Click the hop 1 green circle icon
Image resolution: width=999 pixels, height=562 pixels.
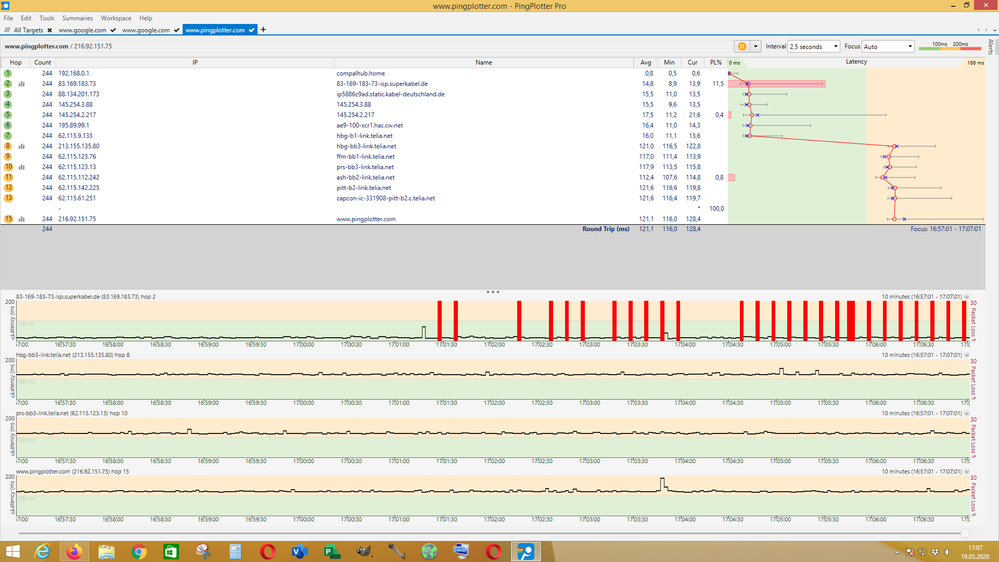pyautogui.click(x=8, y=73)
